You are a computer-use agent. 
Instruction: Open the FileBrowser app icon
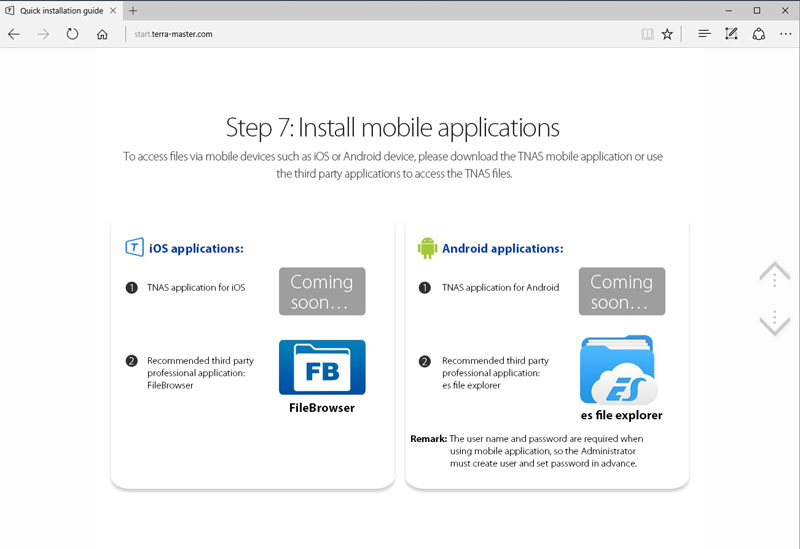[321, 367]
